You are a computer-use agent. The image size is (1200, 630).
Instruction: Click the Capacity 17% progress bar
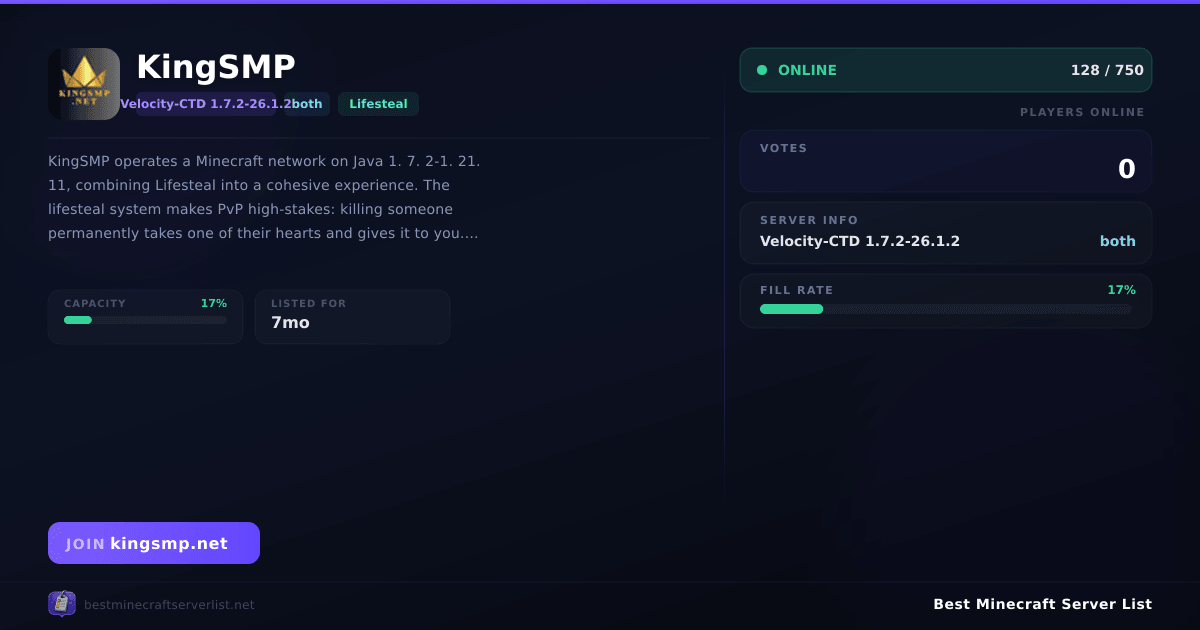(x=146, y=320)
